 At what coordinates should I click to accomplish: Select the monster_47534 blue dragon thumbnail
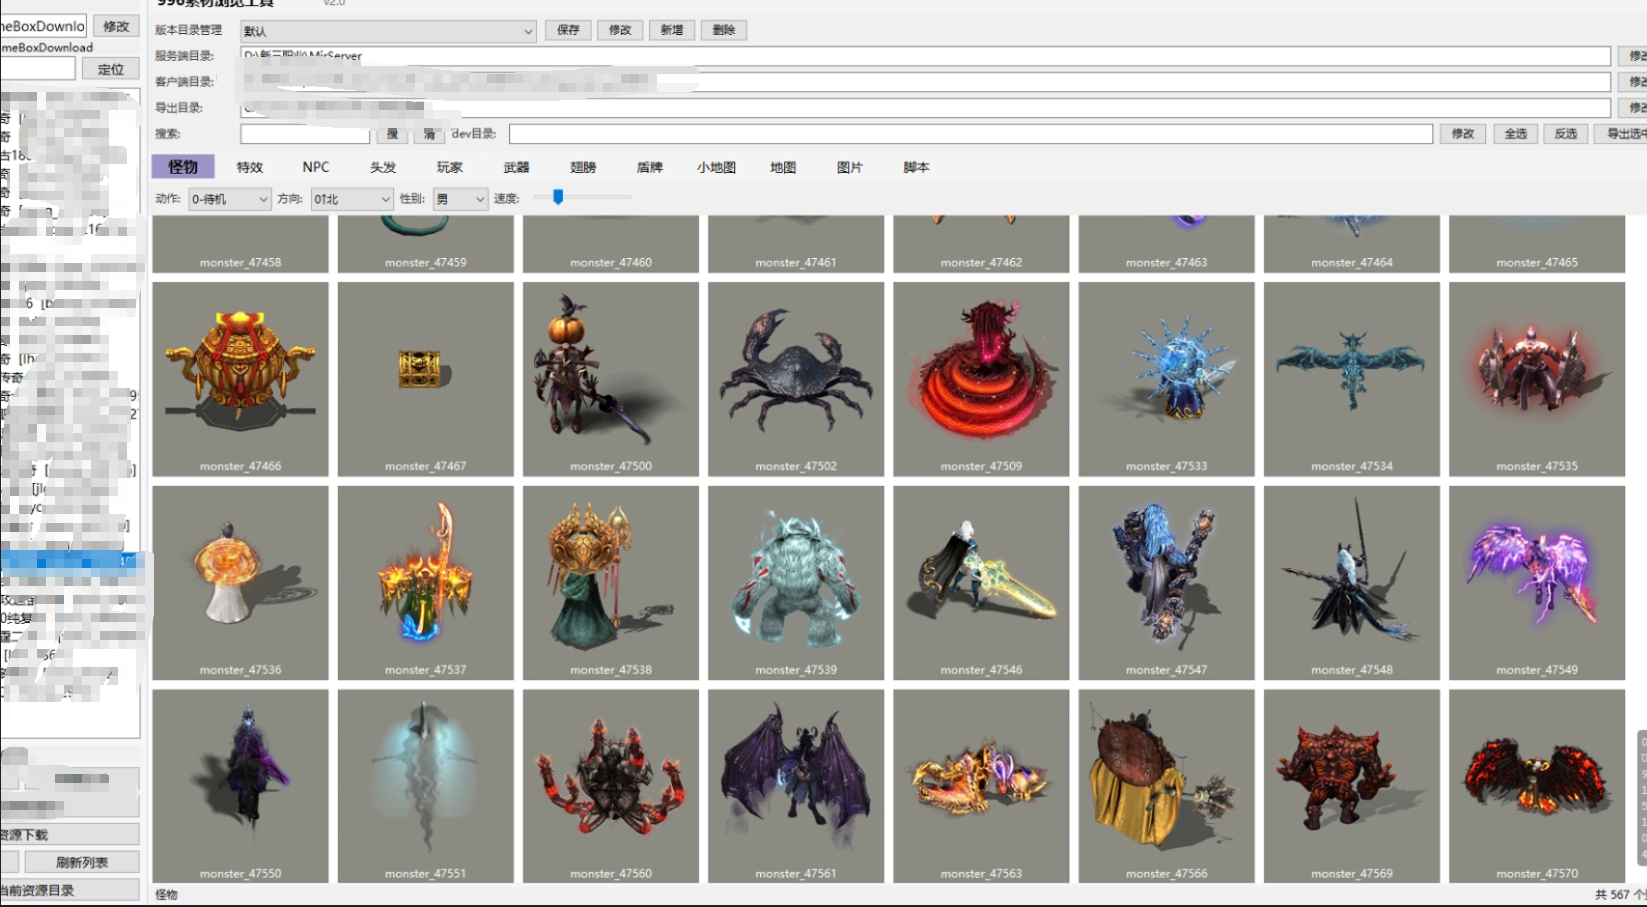click(1352, 379)
